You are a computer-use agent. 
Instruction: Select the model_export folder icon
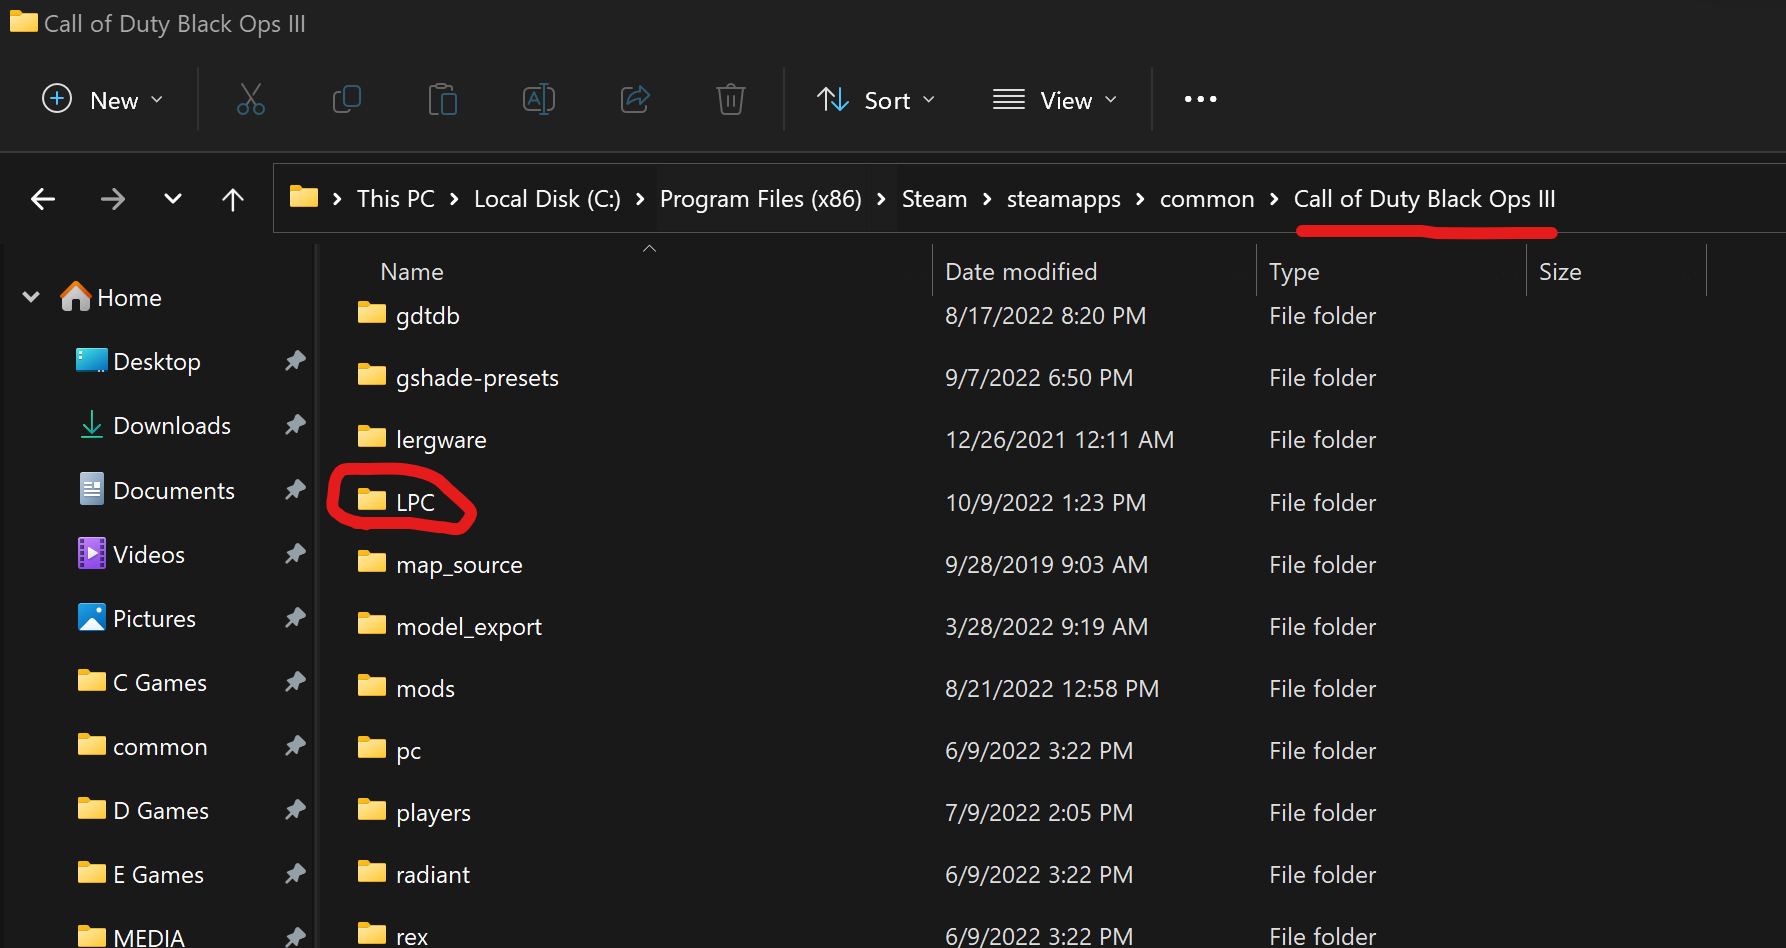[372, 624]
